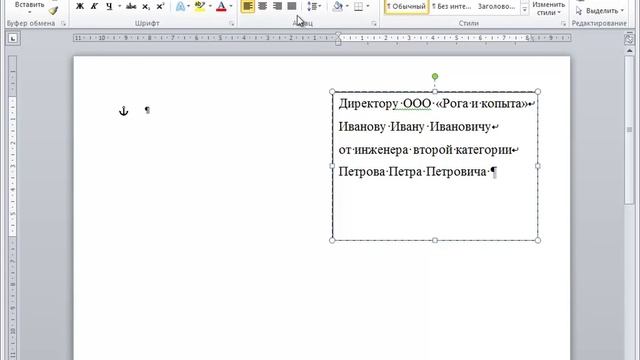This screenshot has width=640, height=360.
Task: Apply the Обычный style
Action: pyautogui.click(x=407, y=7)
